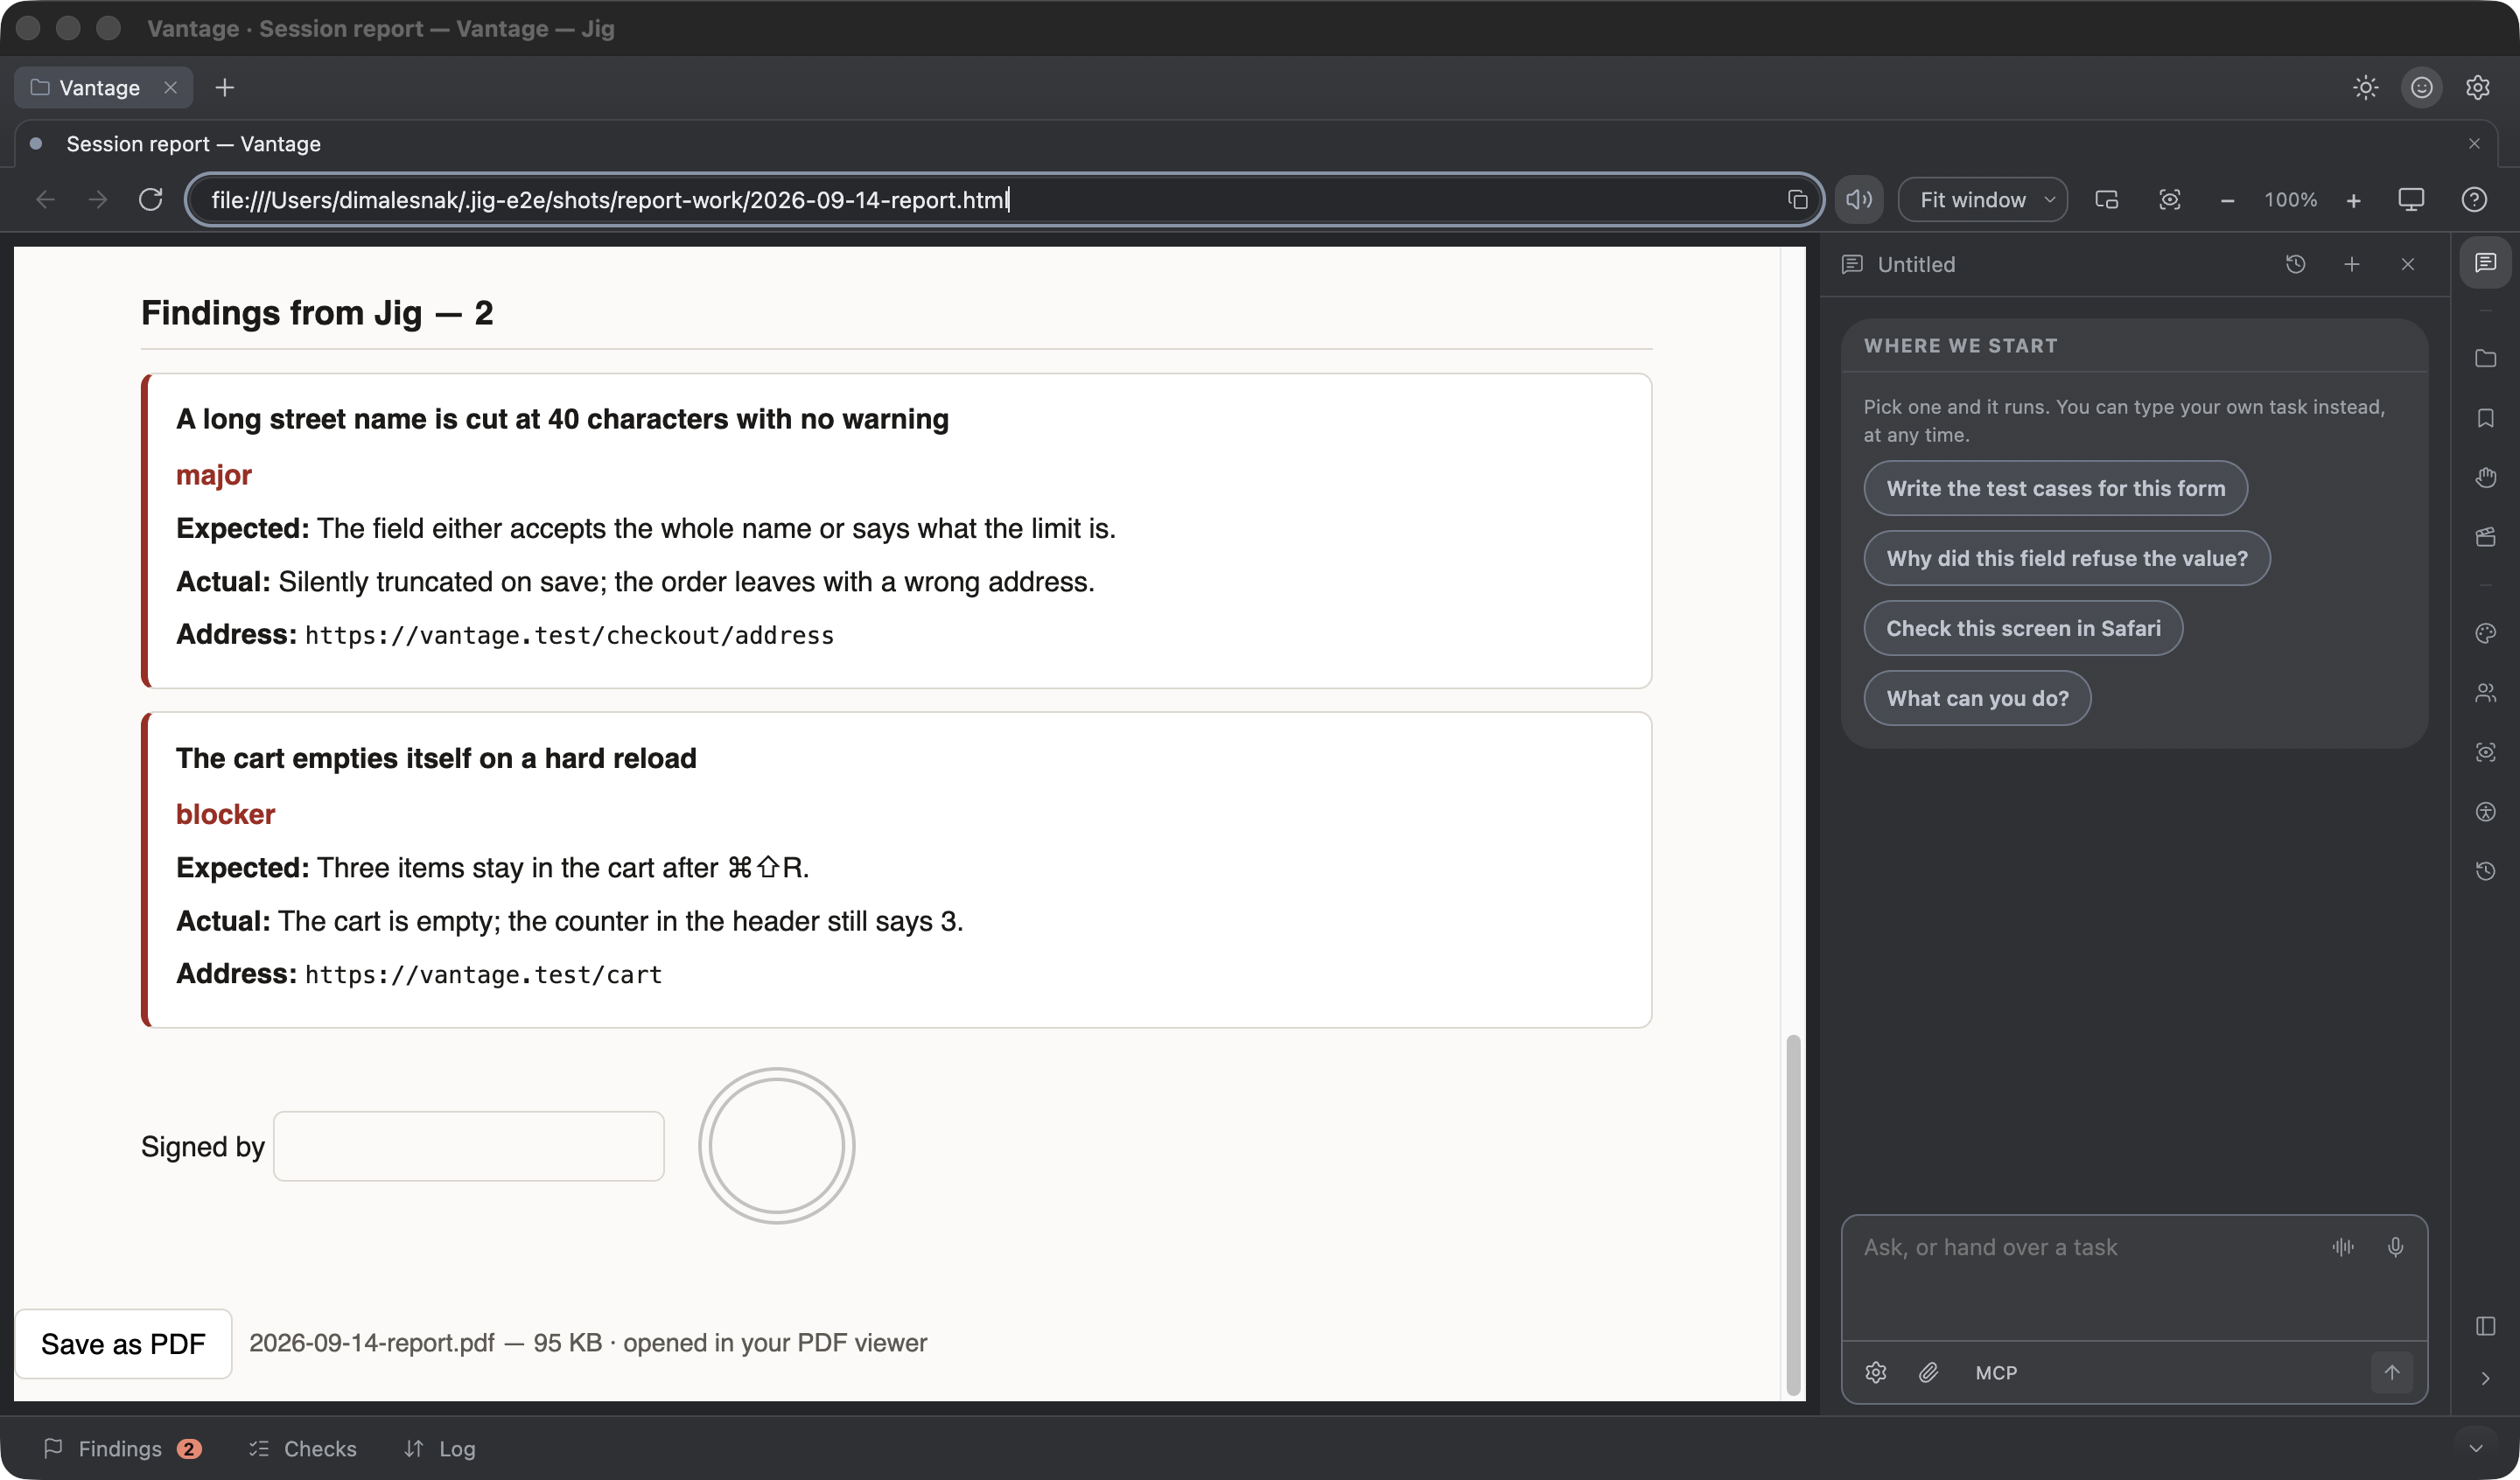This screenshot has width=2520, height=1480.
Task: Choose 'Write the test cases for this form'
Action: tap(2055, 488)
